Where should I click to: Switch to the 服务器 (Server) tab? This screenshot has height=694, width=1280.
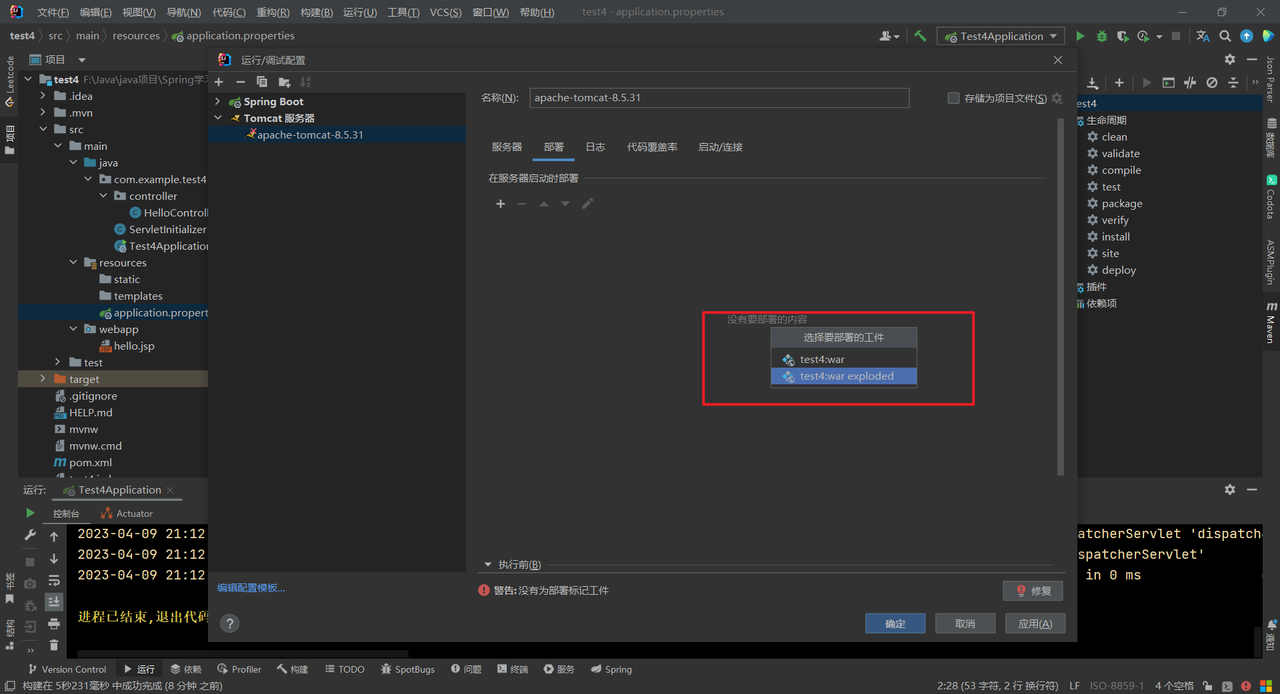[507, 147]
